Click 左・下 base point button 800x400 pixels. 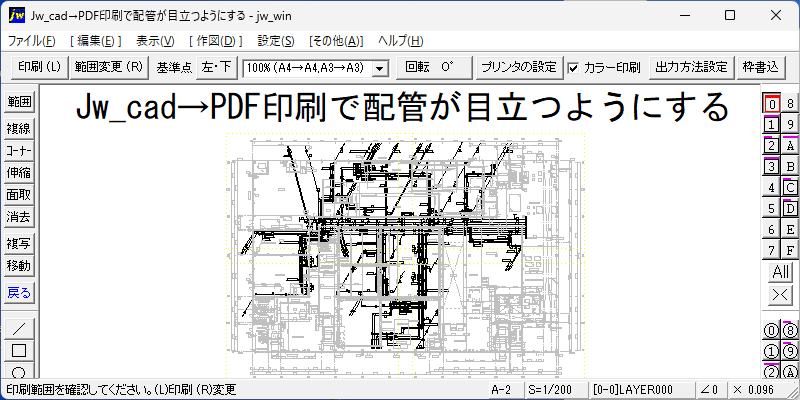click(217, 67)
